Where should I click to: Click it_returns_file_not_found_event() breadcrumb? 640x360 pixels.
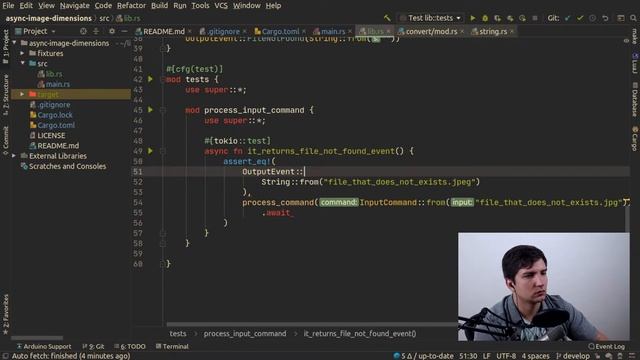tap(360, 334)
